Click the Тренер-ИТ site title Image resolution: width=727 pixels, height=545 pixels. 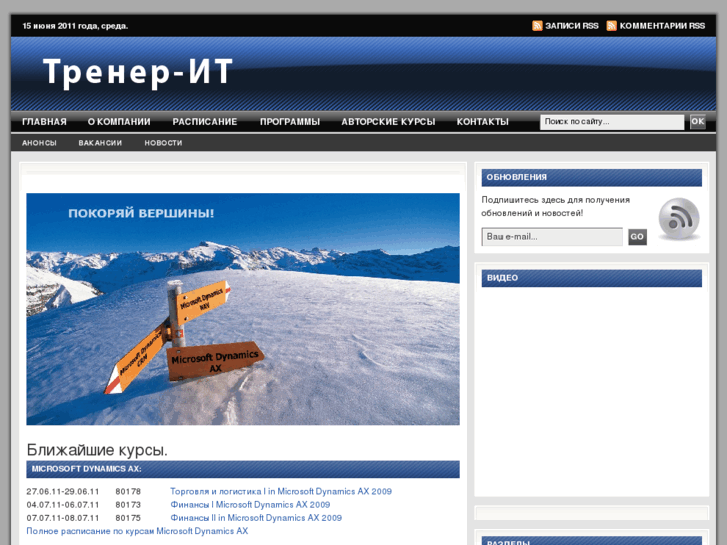pyautogui.click(x=138, y=72)
